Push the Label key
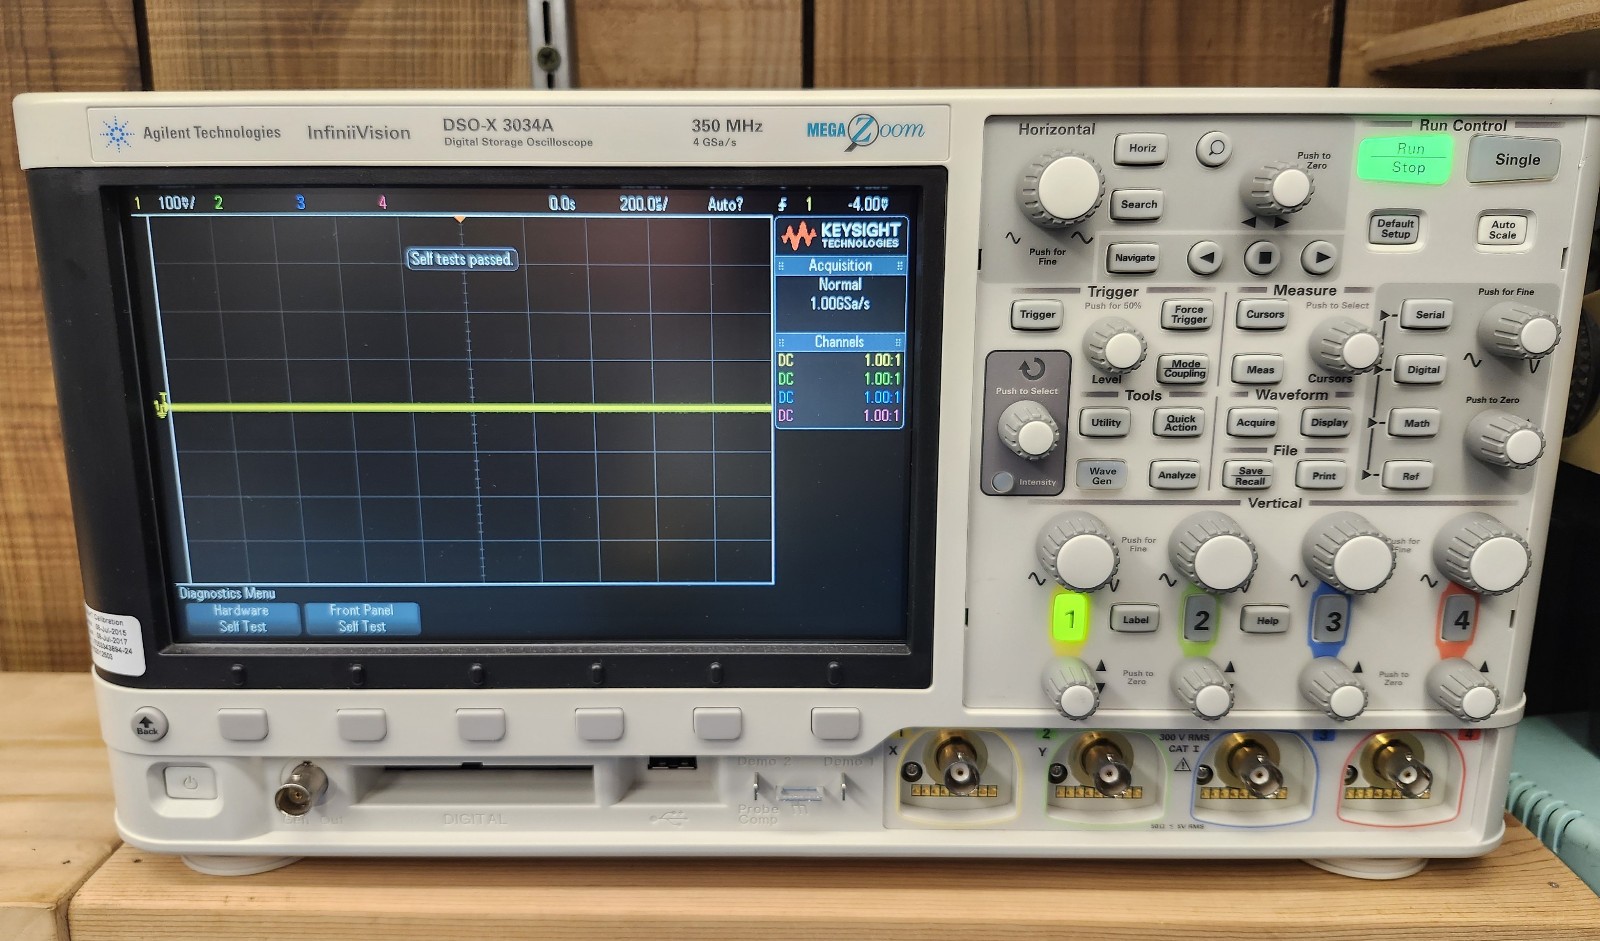Screen dimensions: 1600x941 1135,620
